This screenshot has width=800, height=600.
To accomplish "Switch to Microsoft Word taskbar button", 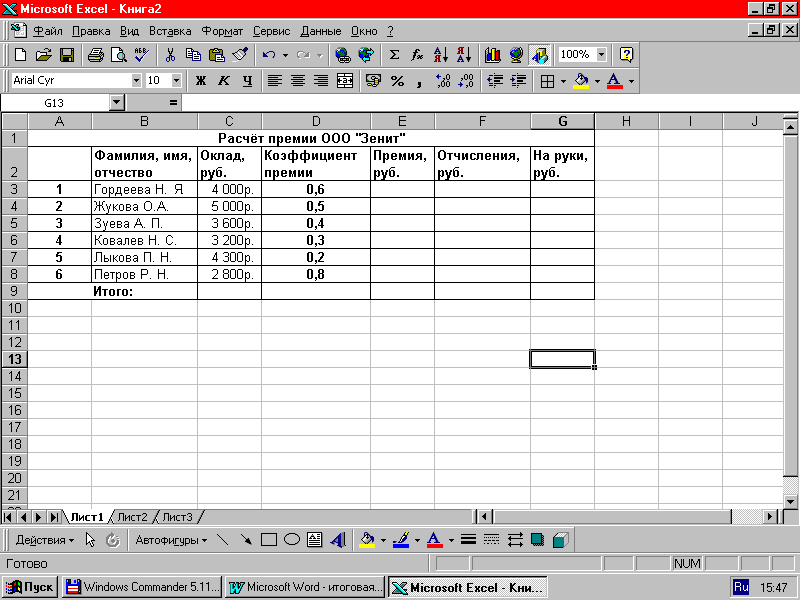I will tap(305, 587).
